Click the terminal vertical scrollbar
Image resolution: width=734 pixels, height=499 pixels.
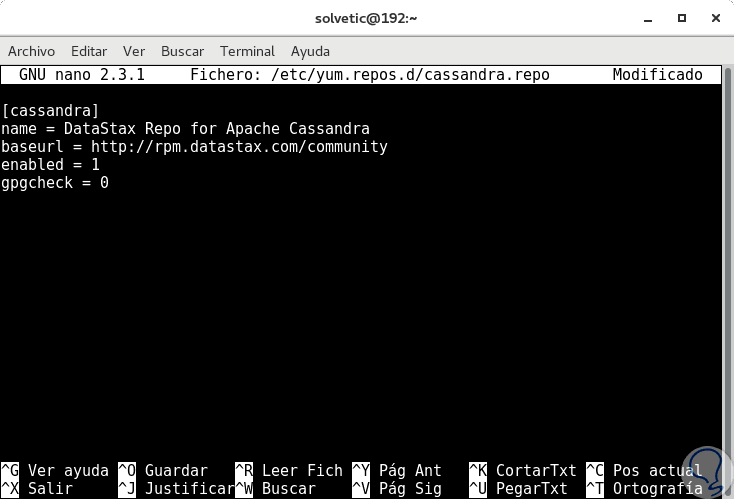pos(728,281)
